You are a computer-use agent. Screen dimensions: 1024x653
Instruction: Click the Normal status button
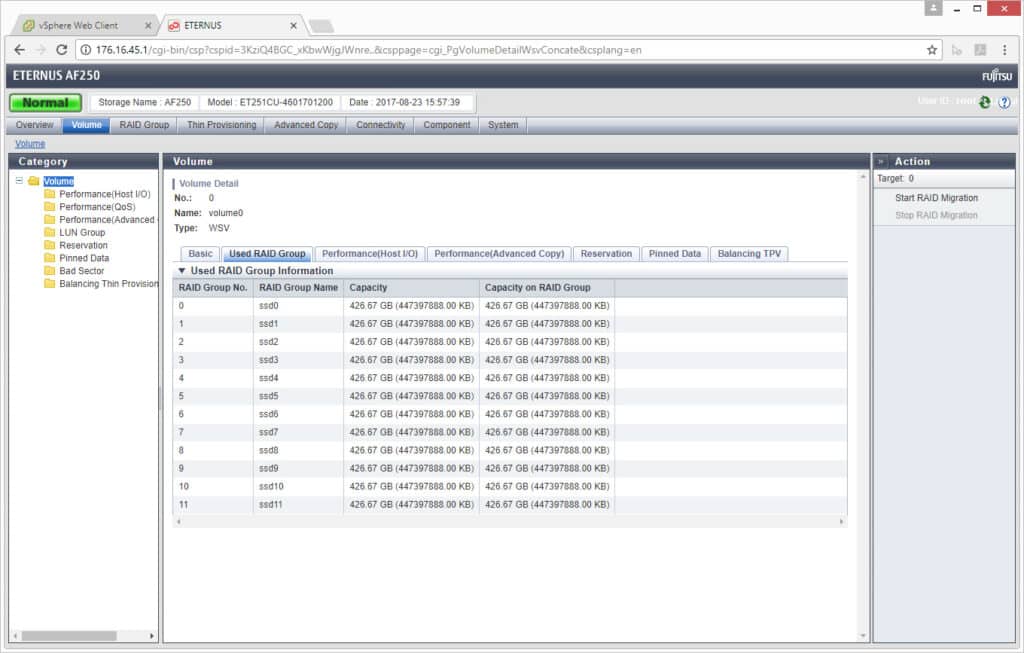(45, 103)
